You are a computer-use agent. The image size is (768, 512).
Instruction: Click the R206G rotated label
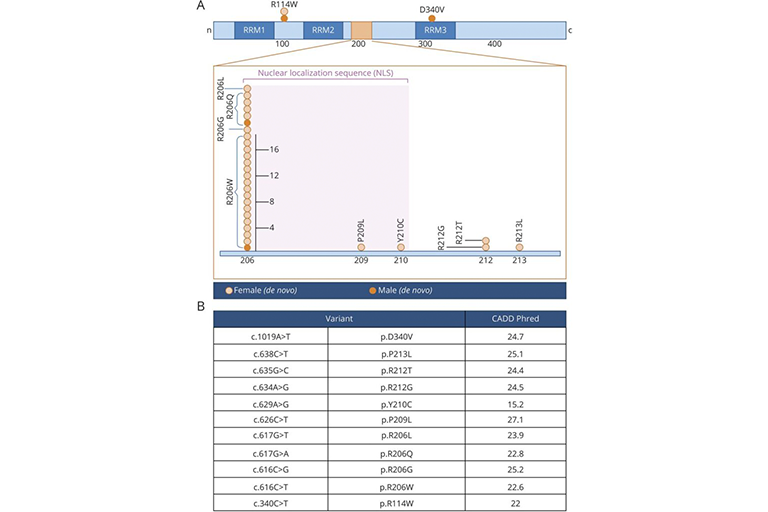click(x=220, y=128)
